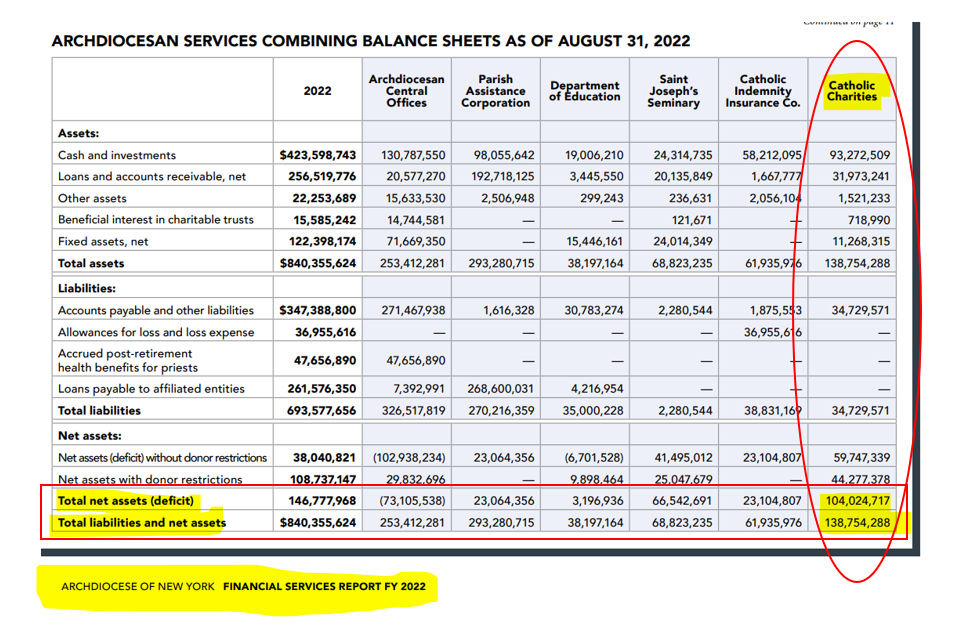Select the "Liabilities:" section heading

[x=87, y=288]
